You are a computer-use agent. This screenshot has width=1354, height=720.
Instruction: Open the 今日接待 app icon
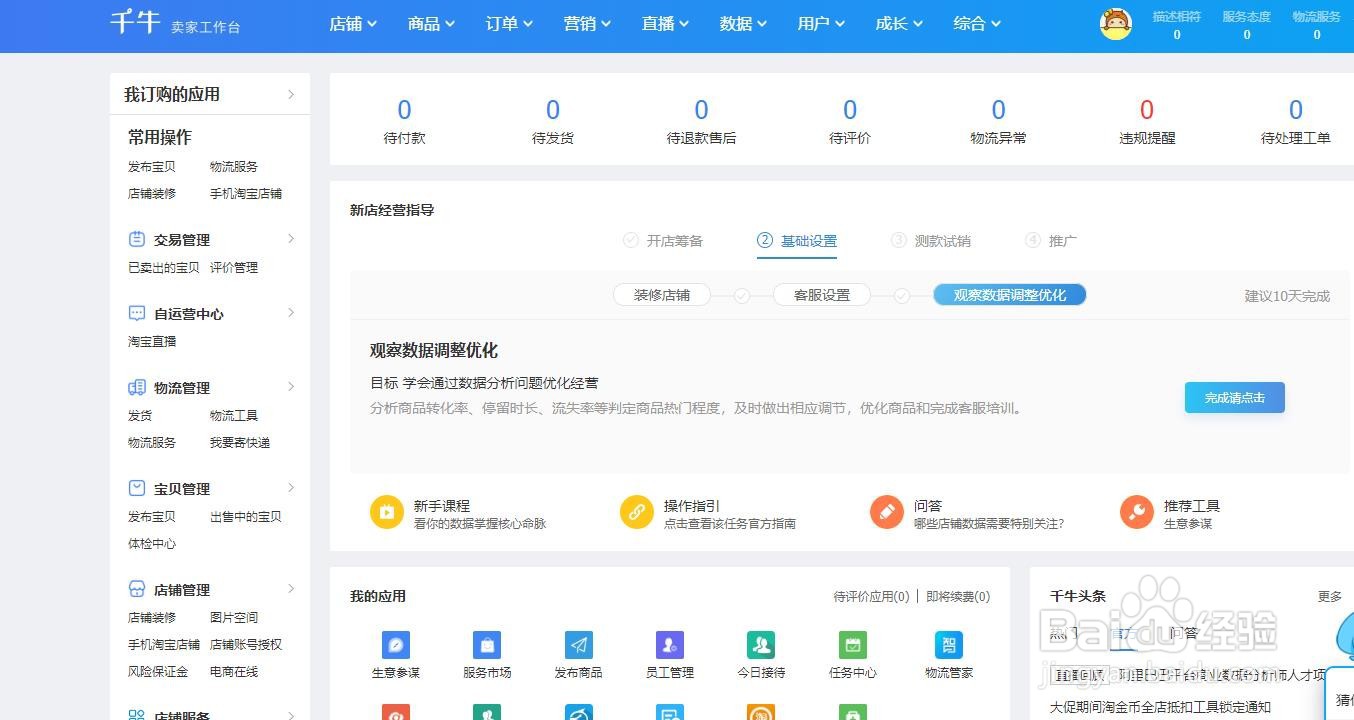[761, 645]
